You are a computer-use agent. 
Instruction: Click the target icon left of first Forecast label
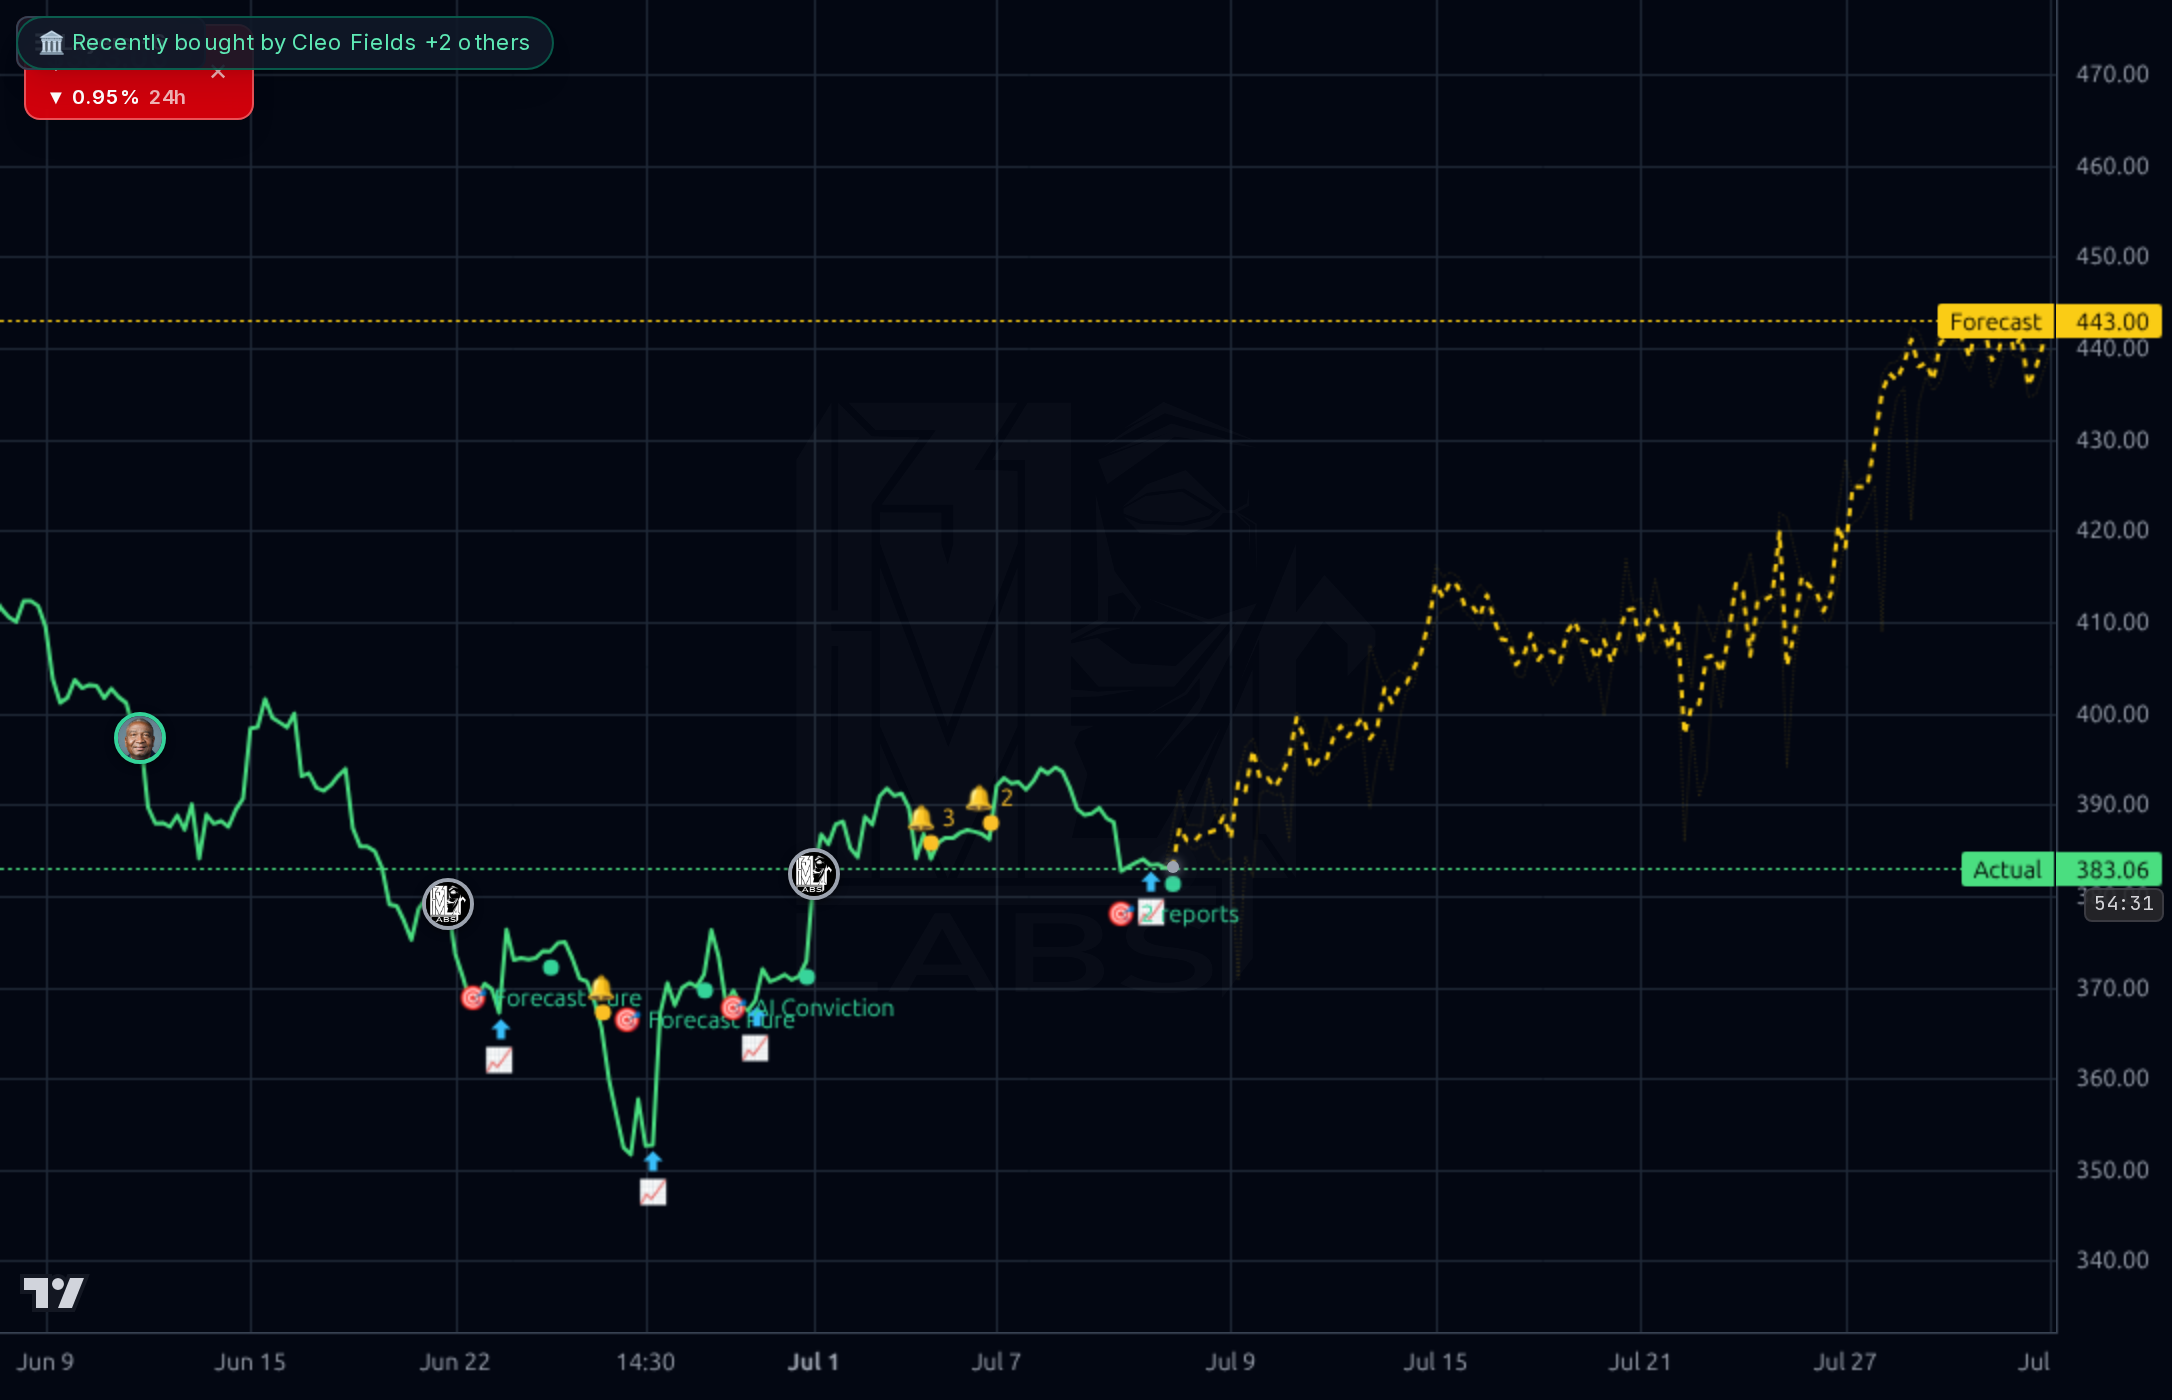point(473,997)
